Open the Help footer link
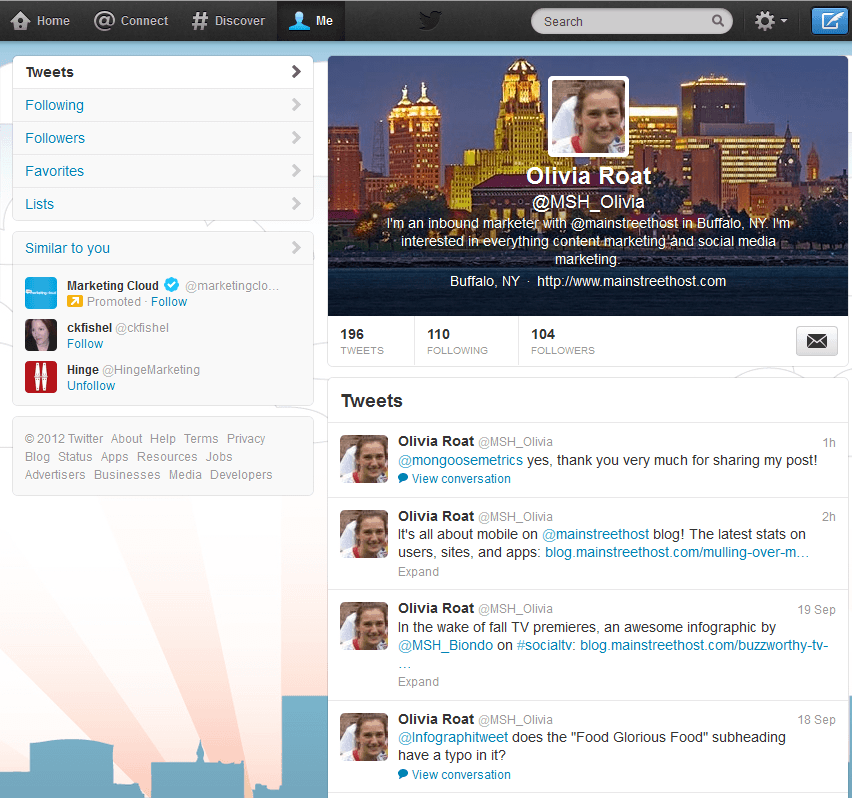The image size is (852, 798). tap(162, 438)
